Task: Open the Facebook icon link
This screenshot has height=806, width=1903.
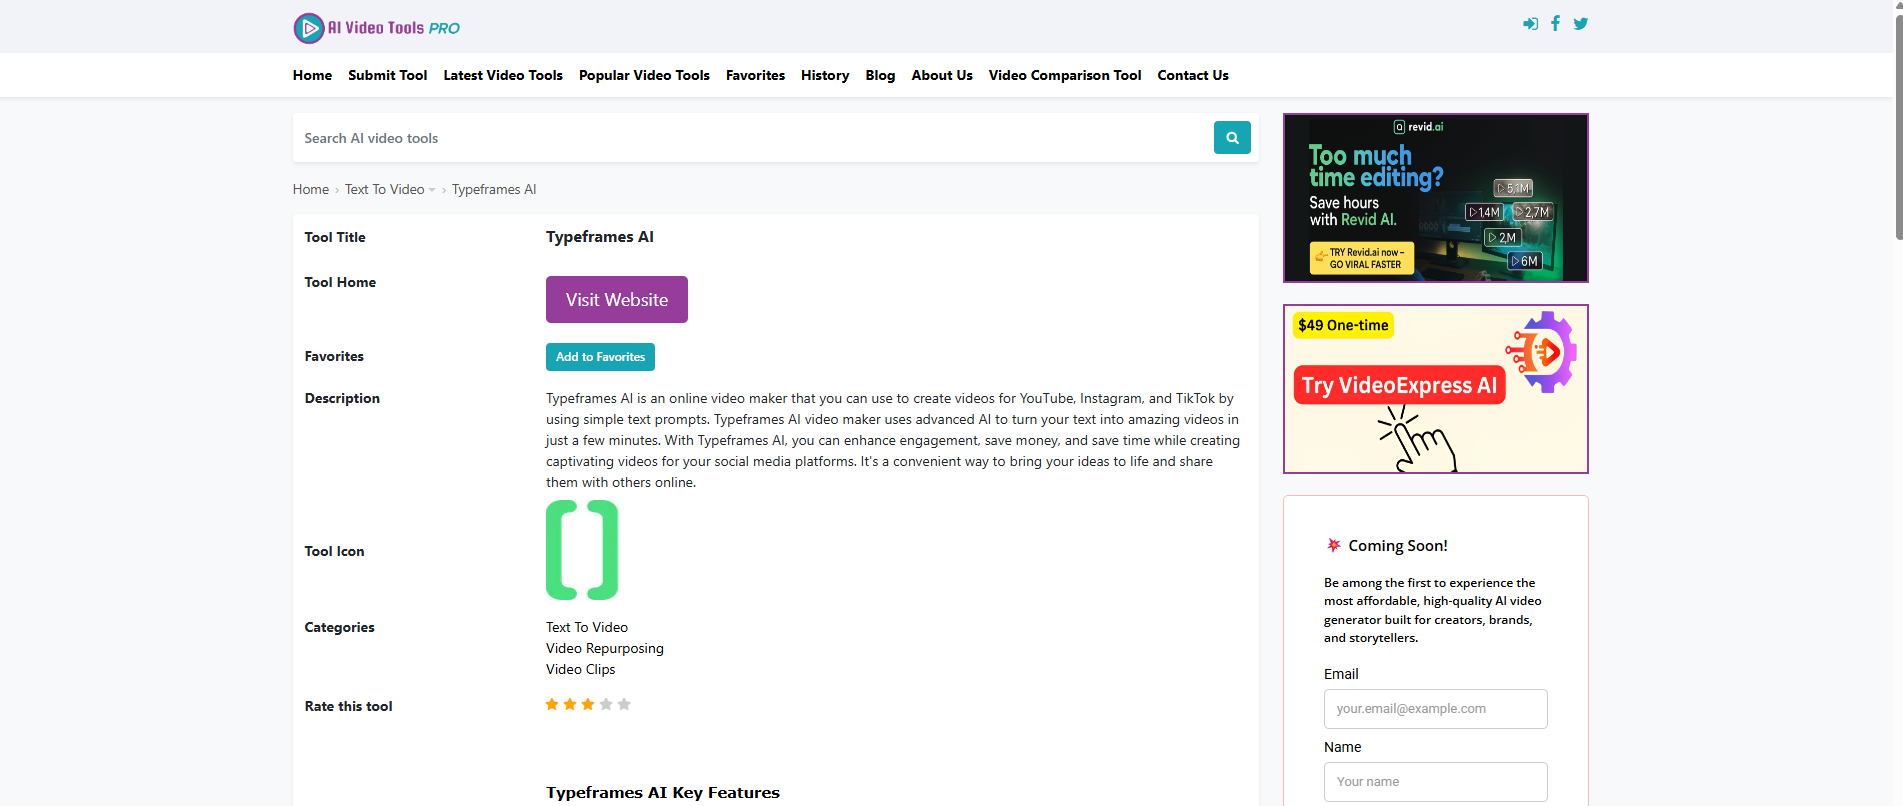Action: 1555,24
